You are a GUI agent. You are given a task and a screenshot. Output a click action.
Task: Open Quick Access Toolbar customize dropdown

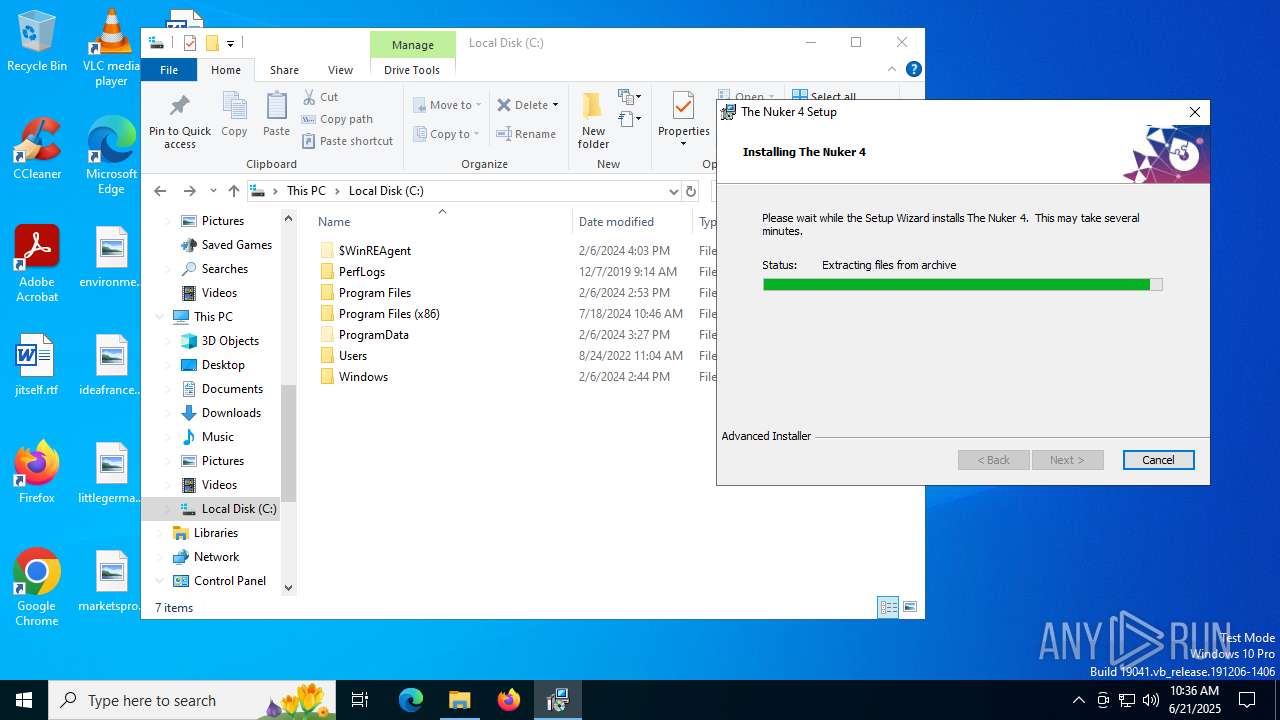tap(230, 43)
